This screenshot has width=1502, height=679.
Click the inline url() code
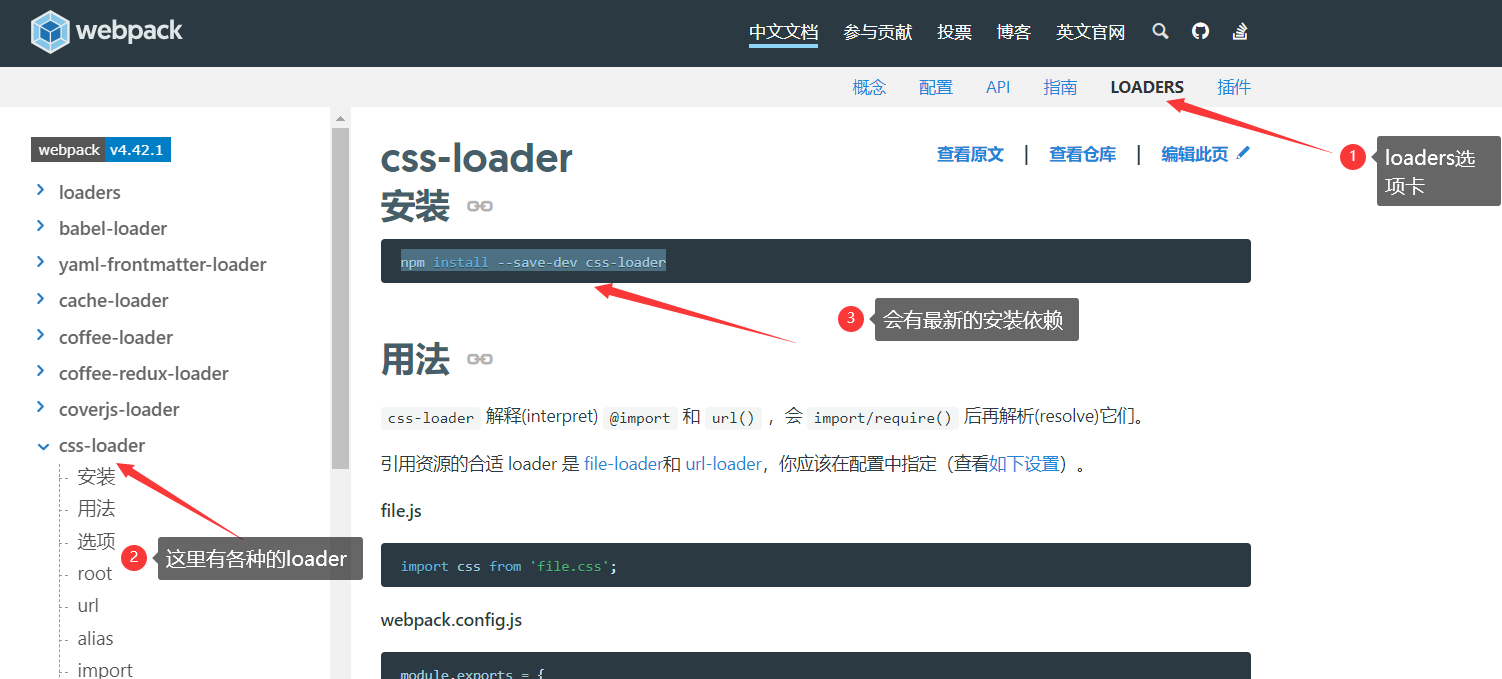pos(733,417)
